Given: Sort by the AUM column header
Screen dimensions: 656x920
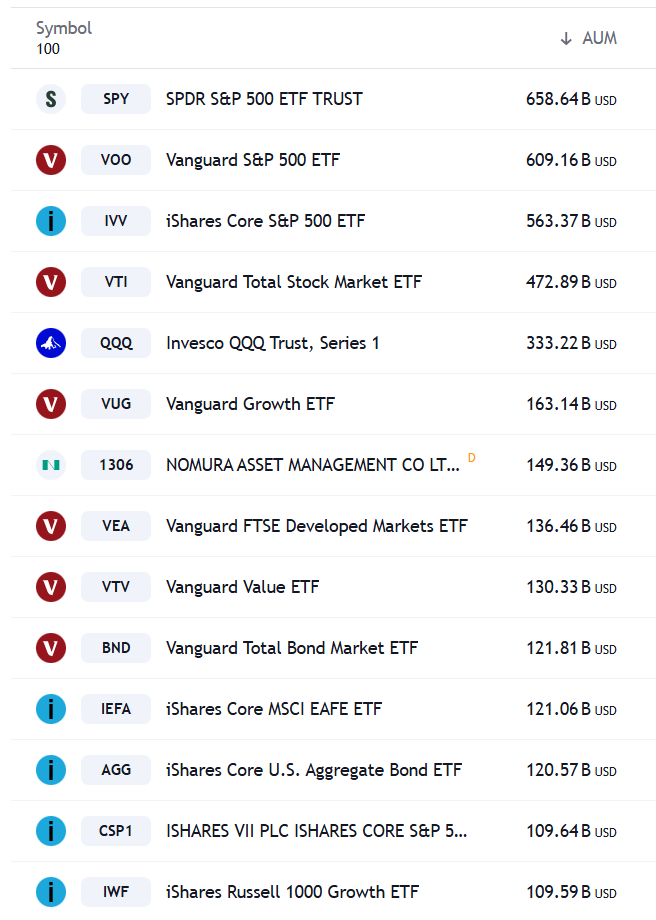Looking at the screenshot, I should click(x=589, y=38).
